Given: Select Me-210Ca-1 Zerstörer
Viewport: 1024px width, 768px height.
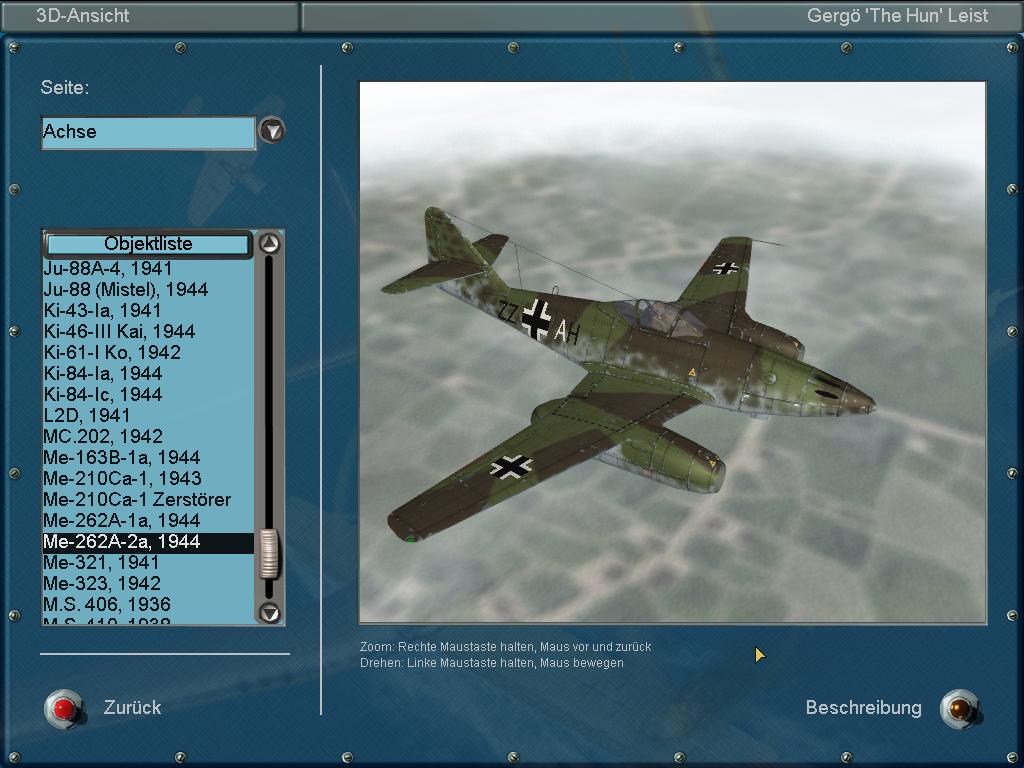Looking at the screenshot, I should tap(148, 500).
